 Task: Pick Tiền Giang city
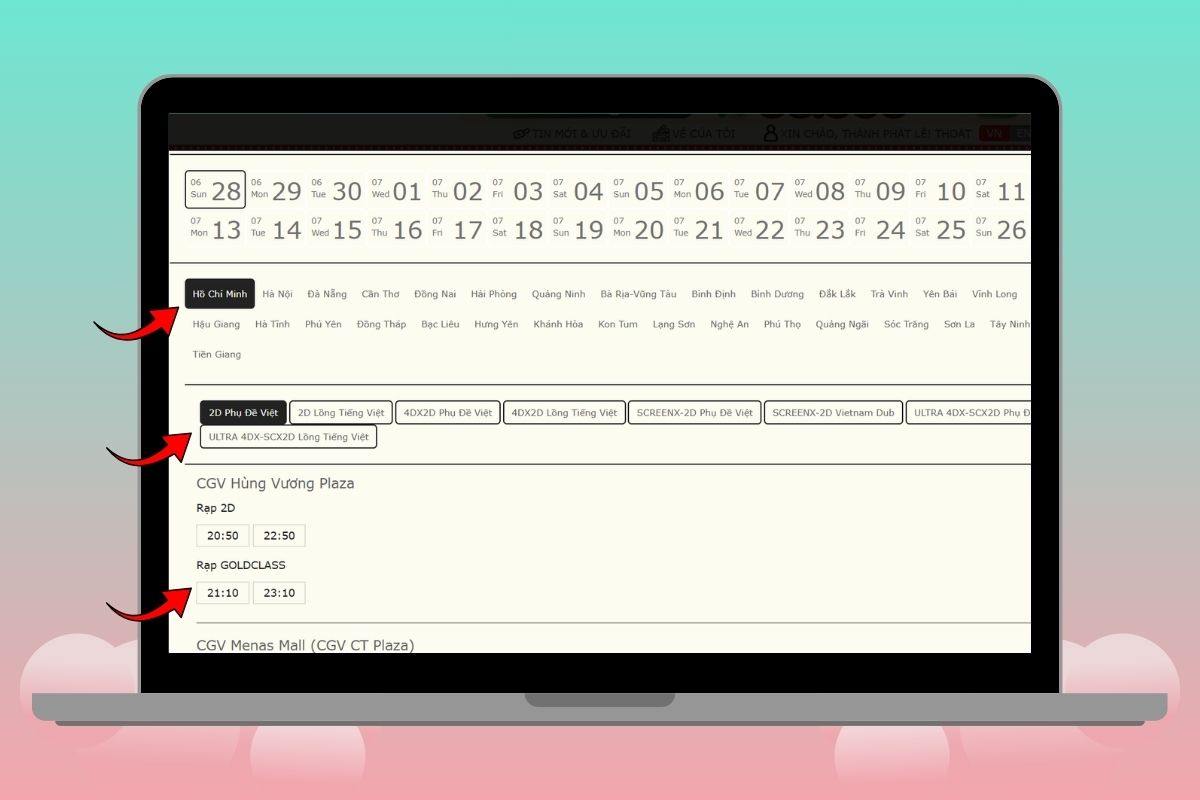[216, 354]
